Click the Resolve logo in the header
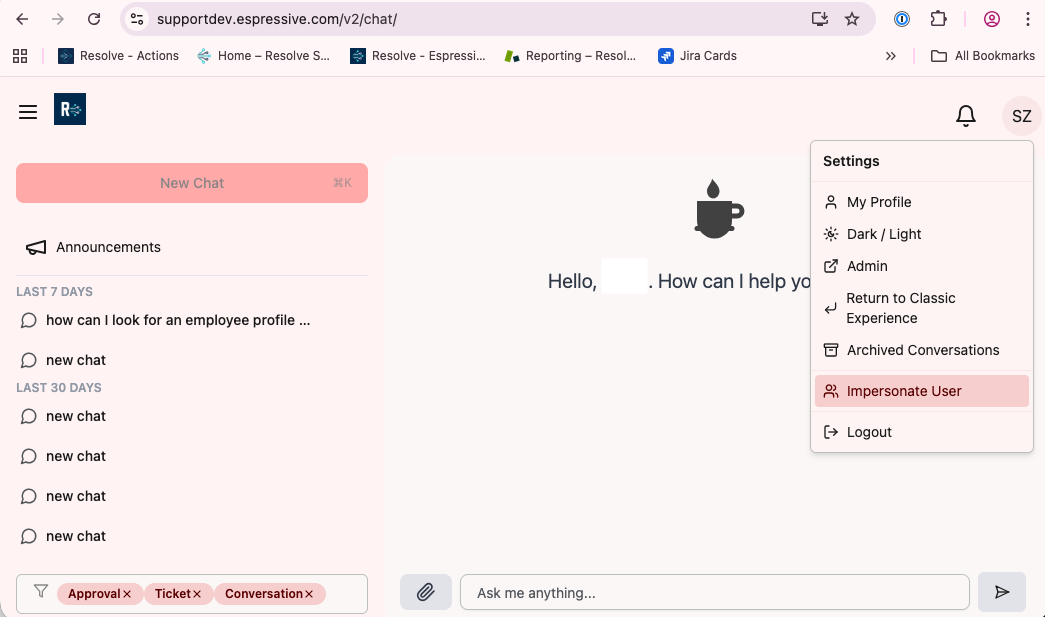The width and height of the screenshot is (1045, 617). [69, 110]
